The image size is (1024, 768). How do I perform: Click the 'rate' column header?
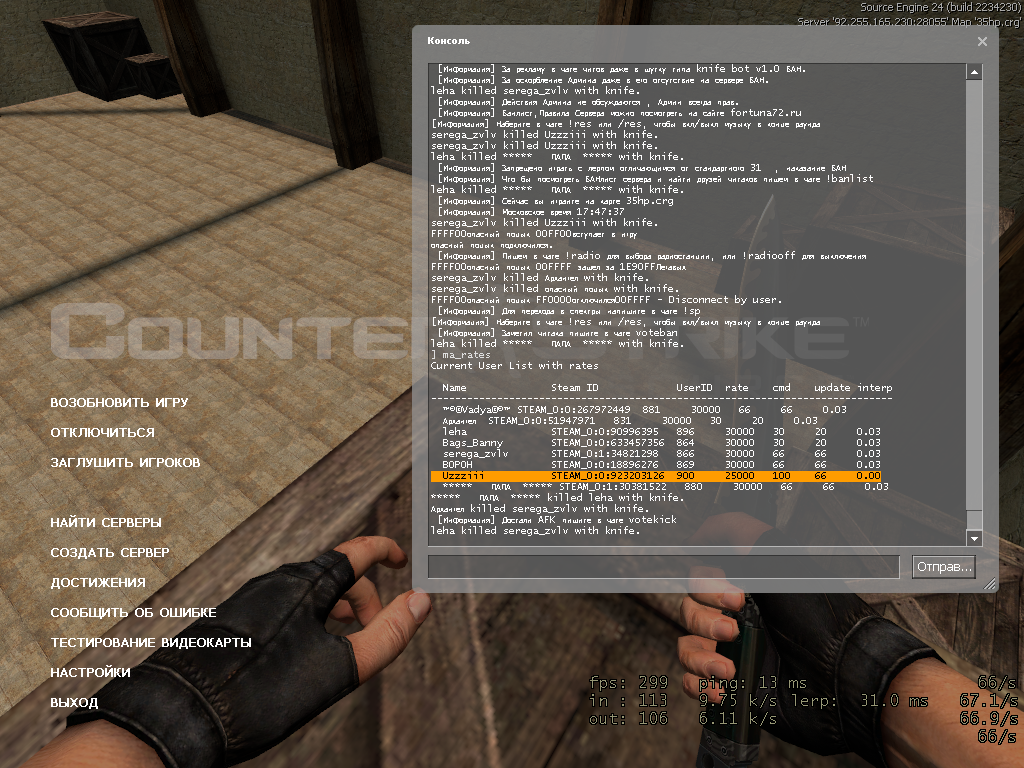737,388
